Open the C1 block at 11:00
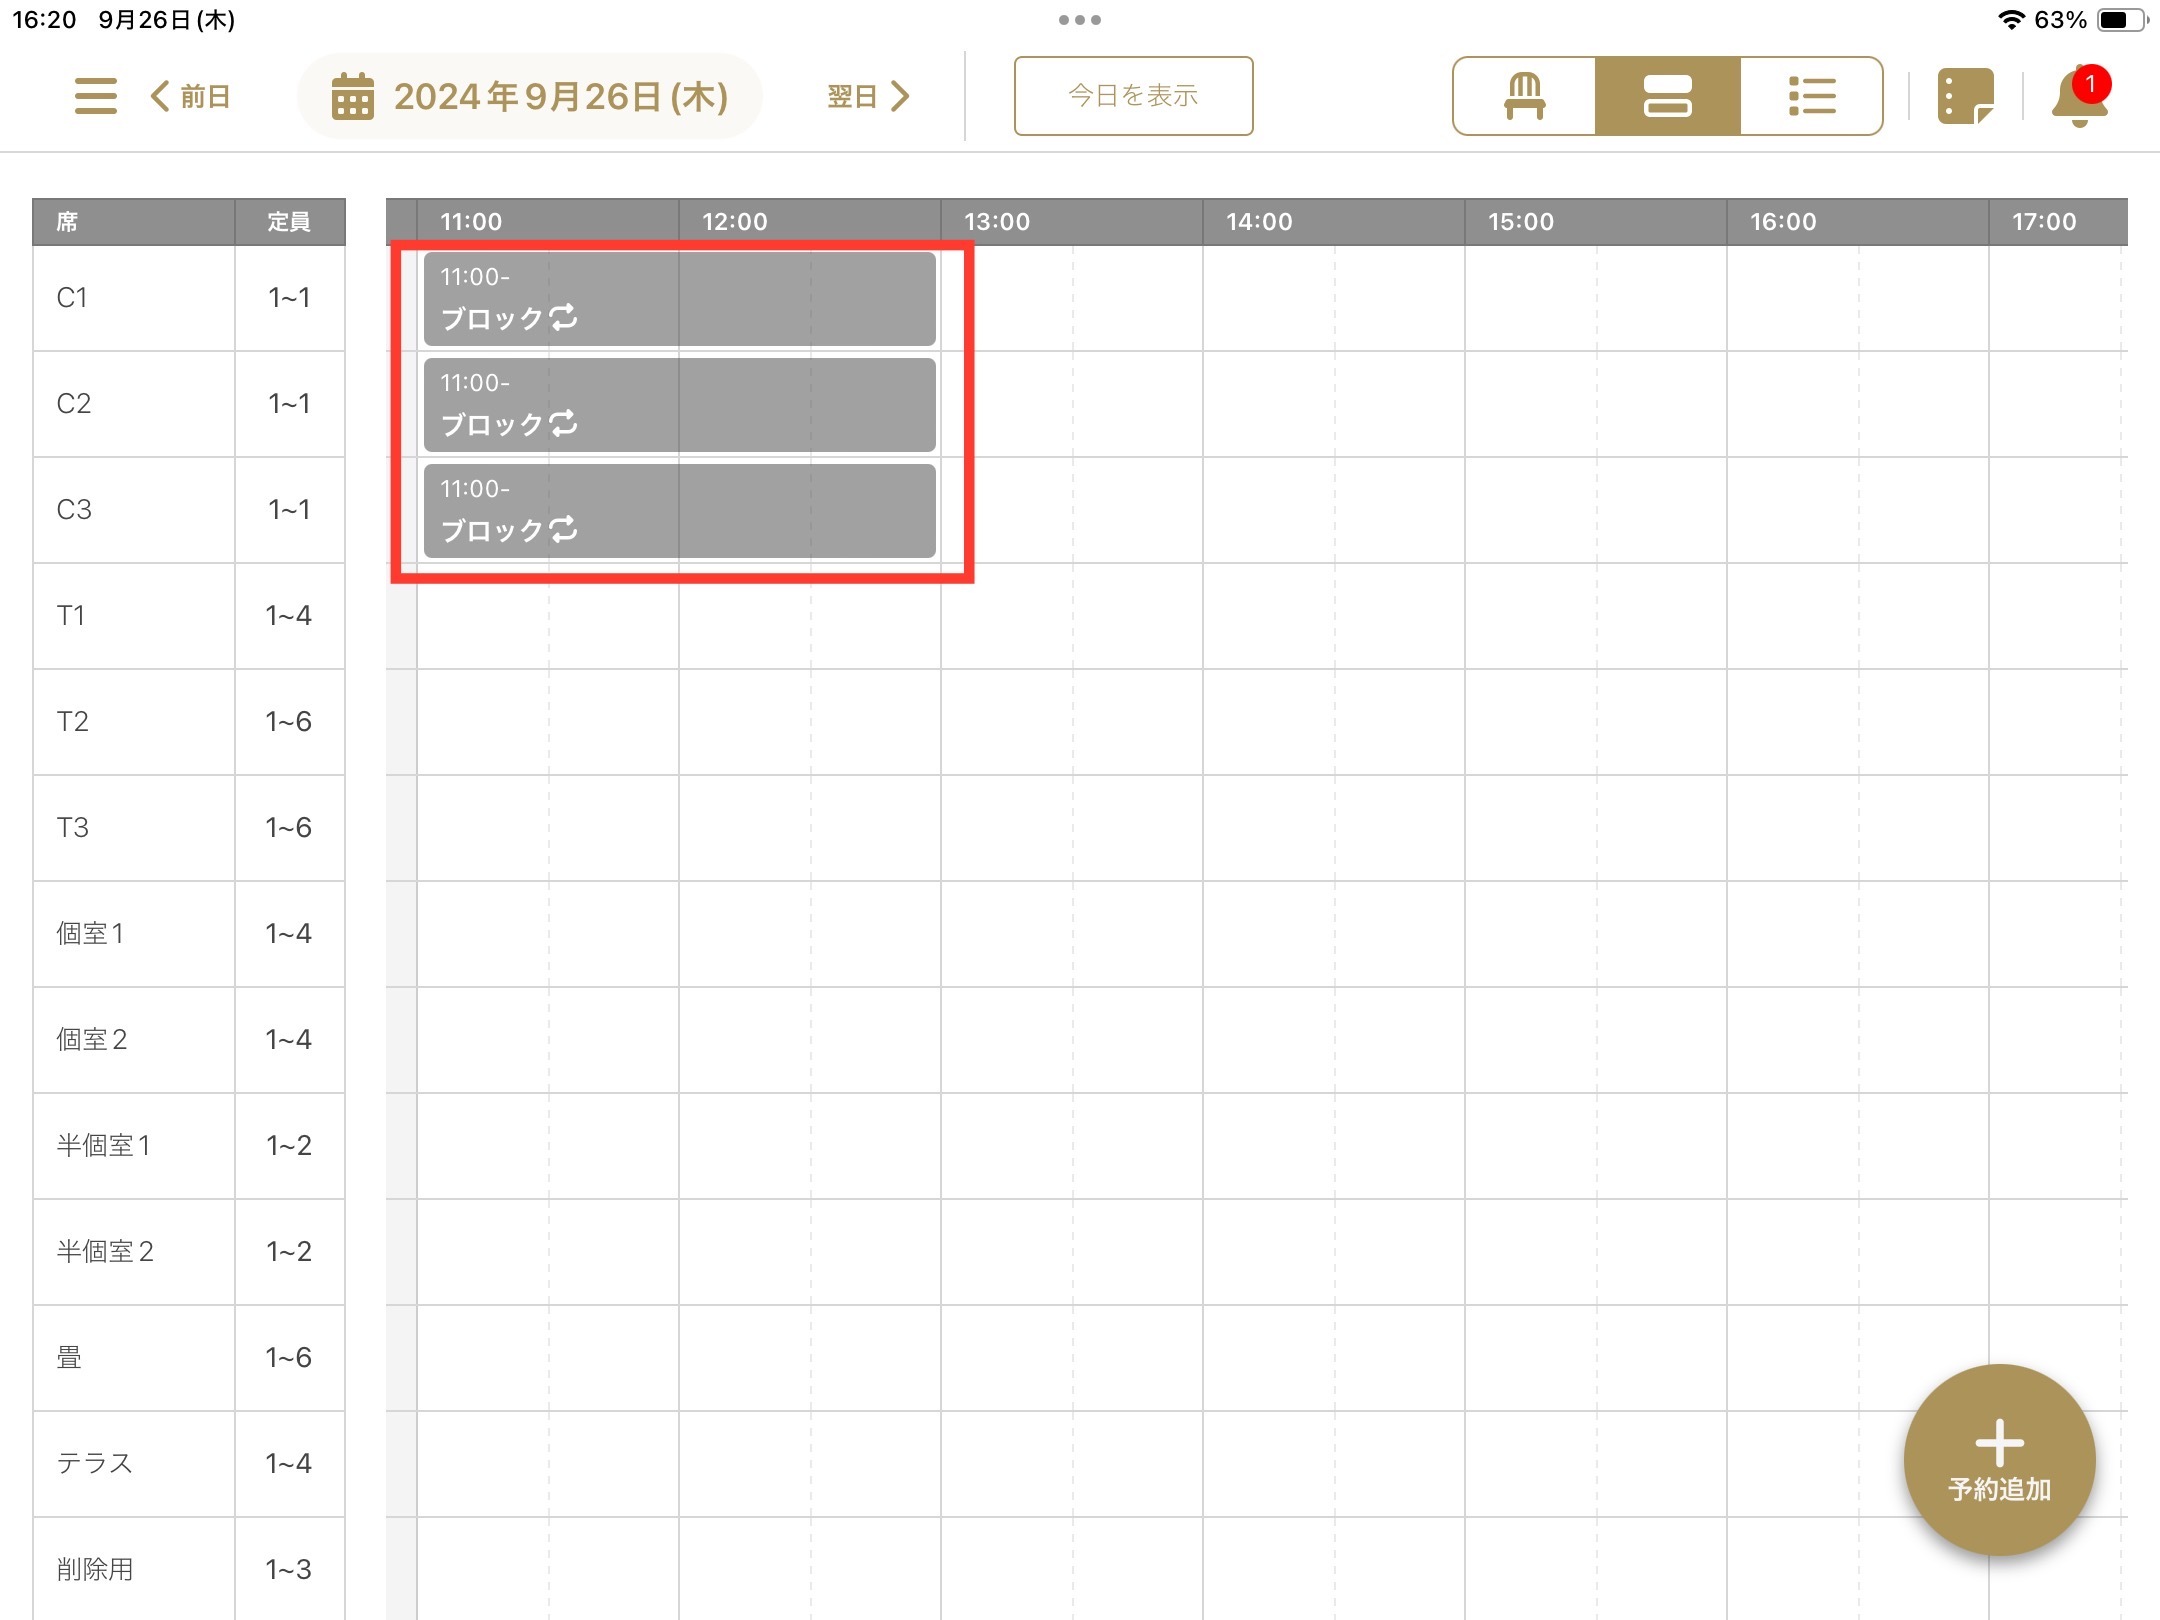Screen dimensions: 2160x1620 click(x=680, y=298)
